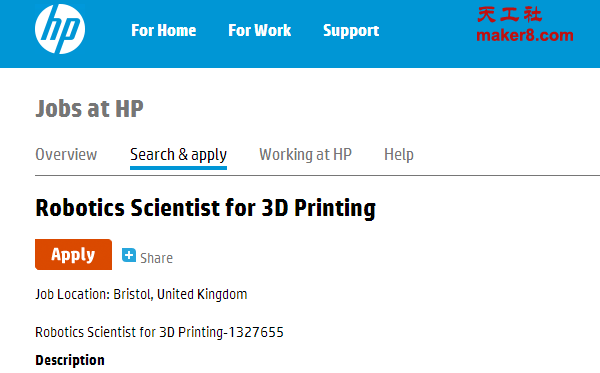Click the HP logo in the header
The height and width of the screenshot is (373, 600).
point(60,29)
